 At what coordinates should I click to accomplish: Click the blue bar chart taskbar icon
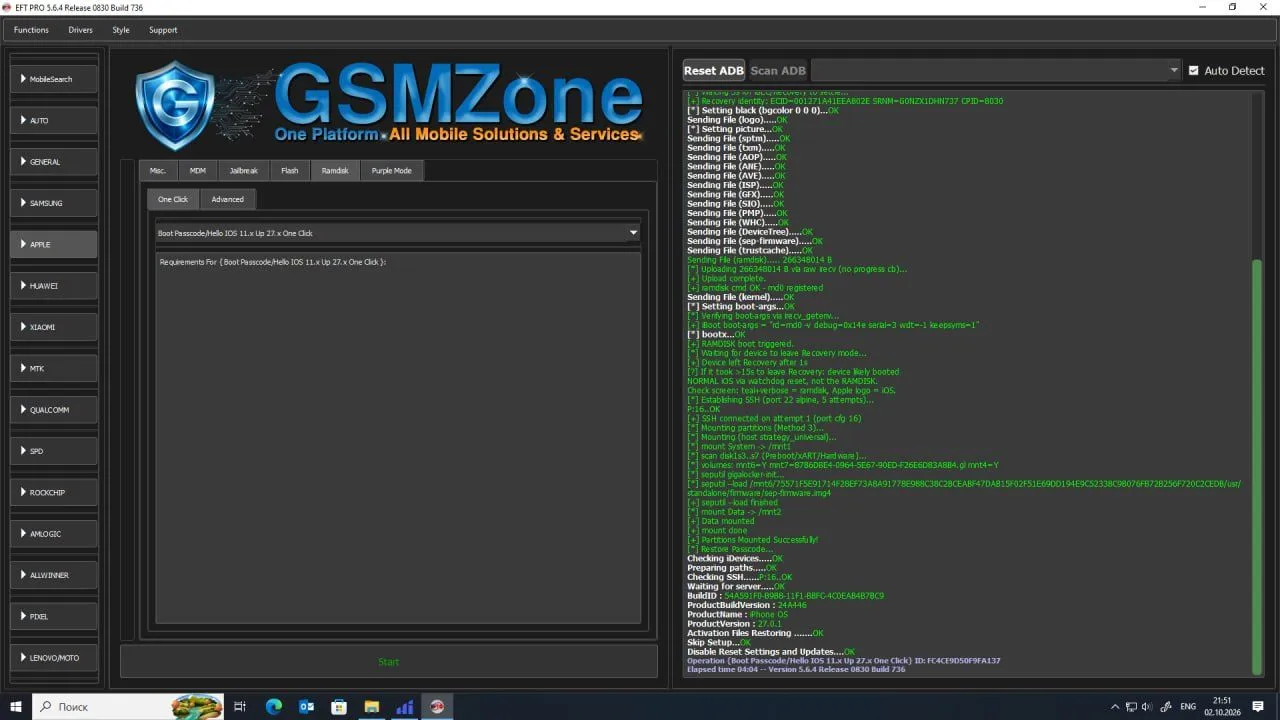click(405, 706)
